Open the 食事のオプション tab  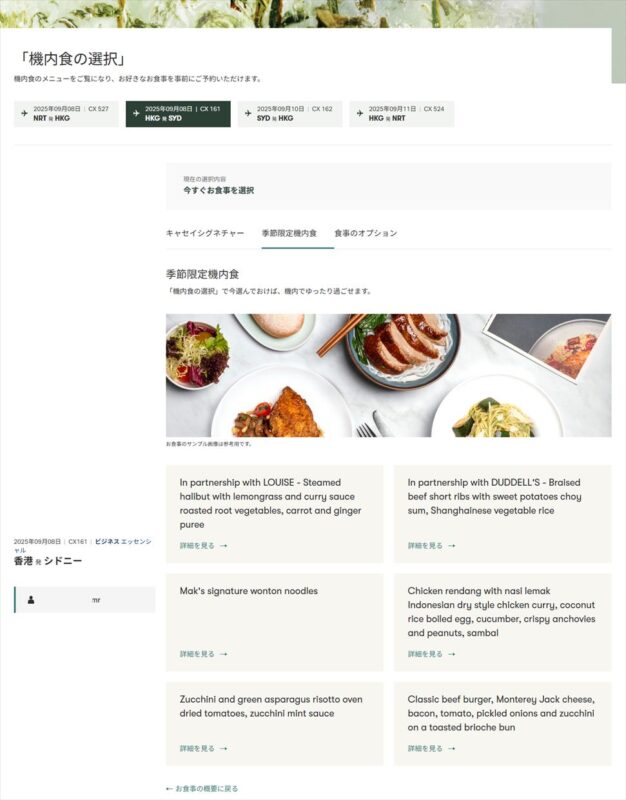365,233
